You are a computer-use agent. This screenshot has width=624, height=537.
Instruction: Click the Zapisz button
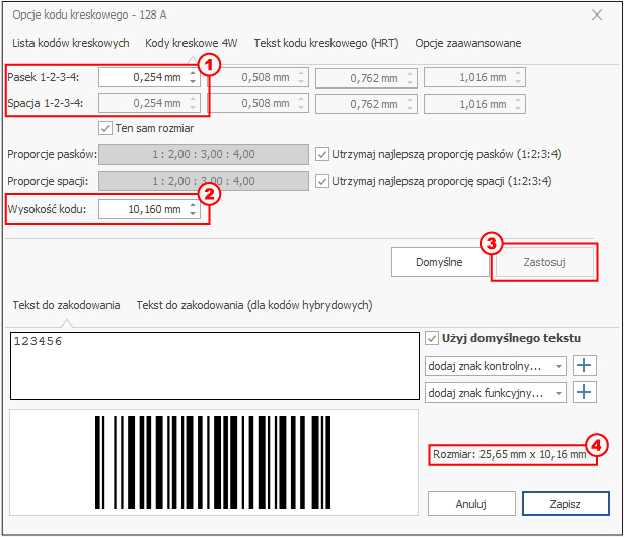(566, 504)
